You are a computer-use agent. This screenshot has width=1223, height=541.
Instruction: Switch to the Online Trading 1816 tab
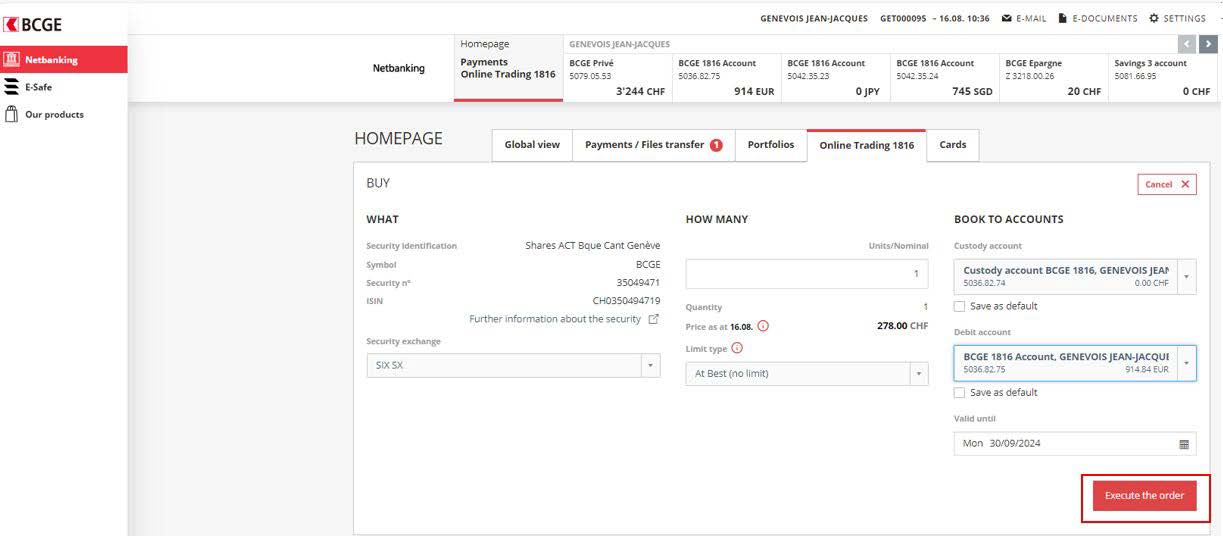pyautogui.click(x=867, y=146)
